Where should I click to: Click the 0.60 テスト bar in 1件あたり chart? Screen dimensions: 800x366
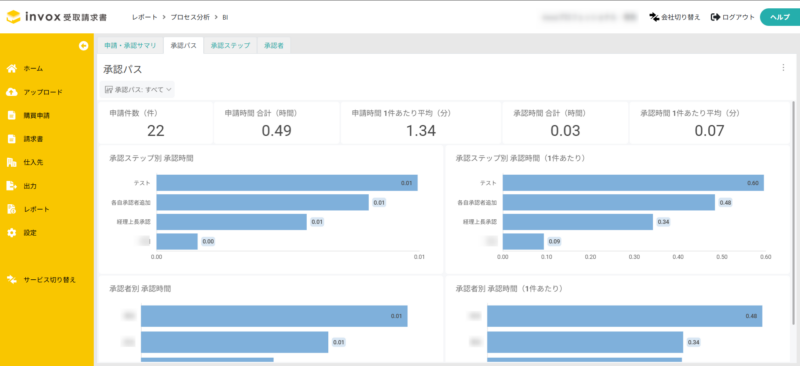[633, 183]
